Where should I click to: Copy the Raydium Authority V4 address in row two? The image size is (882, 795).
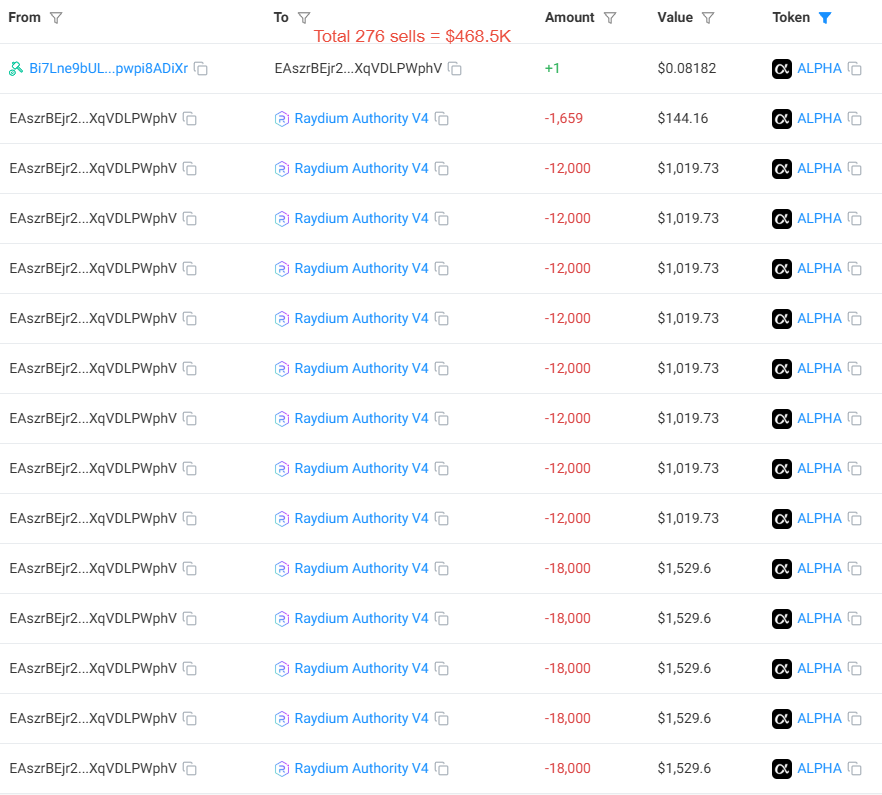pyautogui.click(x=443, y=118)
